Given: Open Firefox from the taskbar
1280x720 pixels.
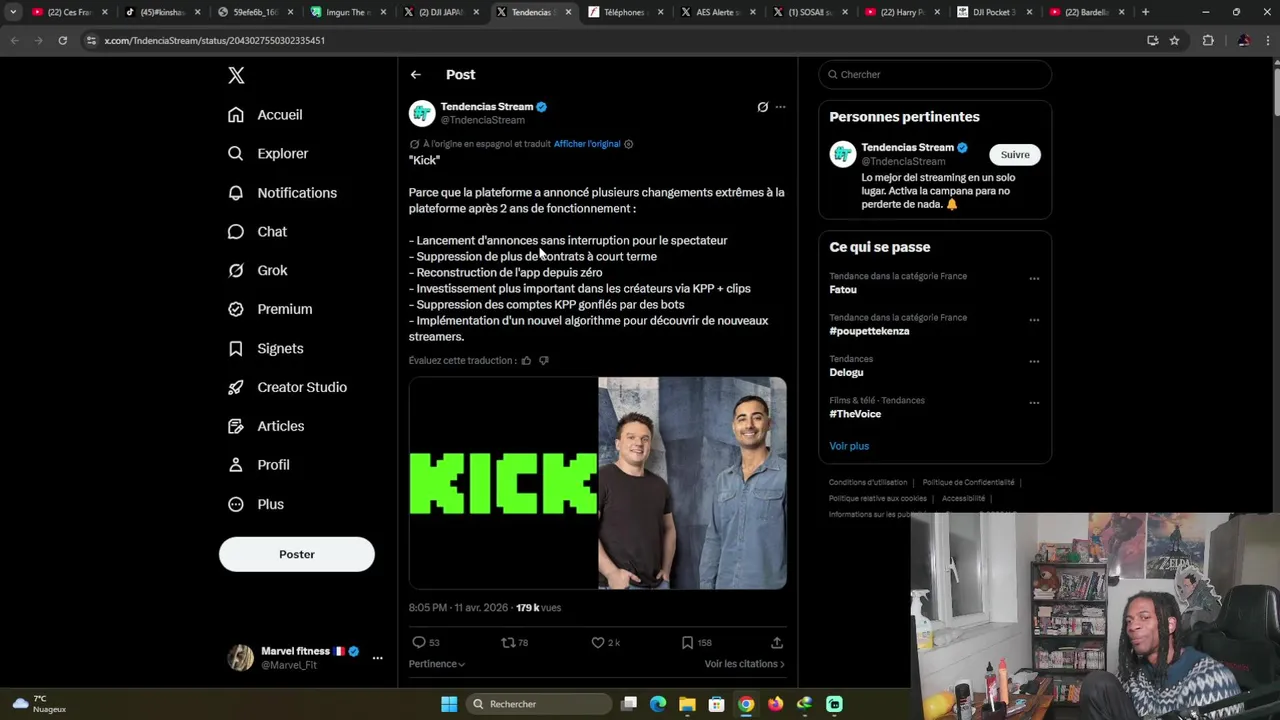Looking at the screenshot, I should tap(775, 704).
